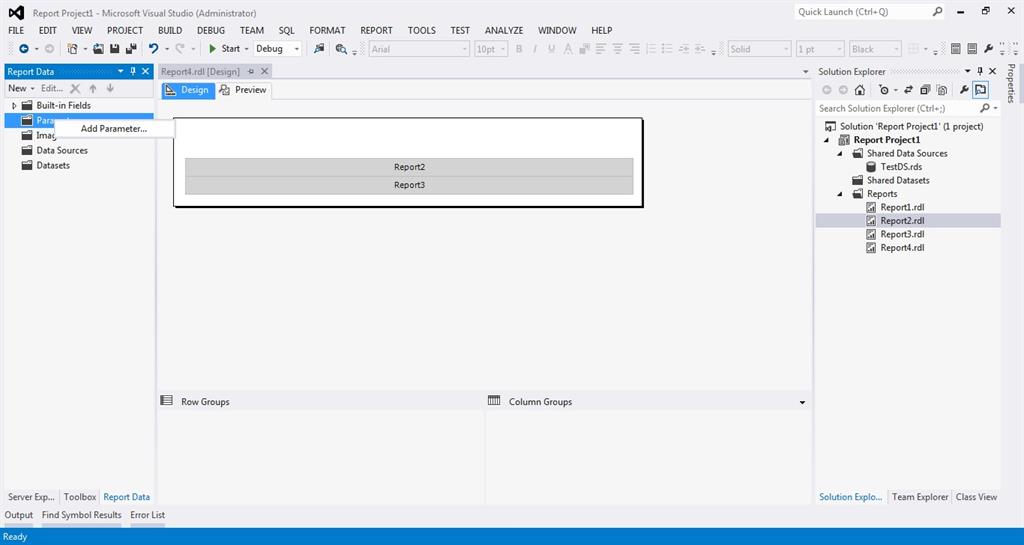1024x545 pixels.
Task: Open the FILE menu
Action: pyautogui.click(x=16, y=30)
